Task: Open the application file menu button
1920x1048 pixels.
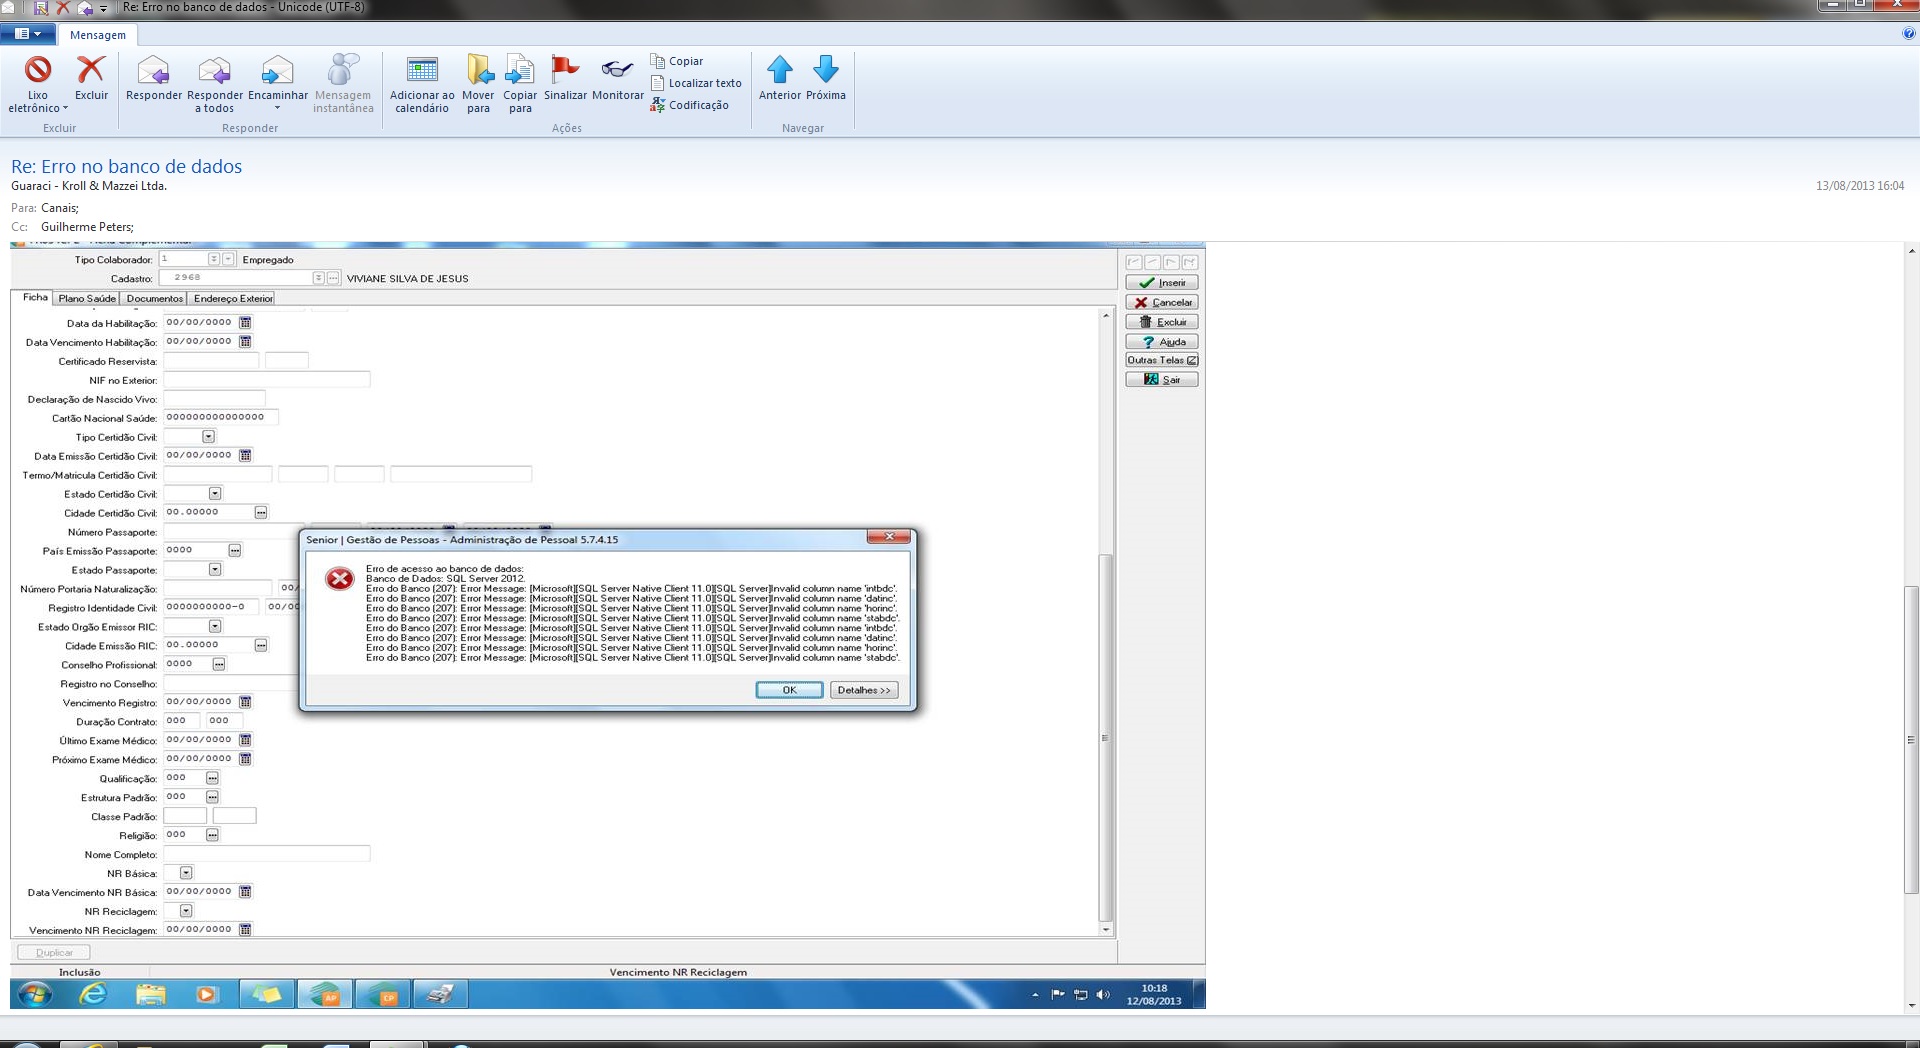Action: pos(28,34)
